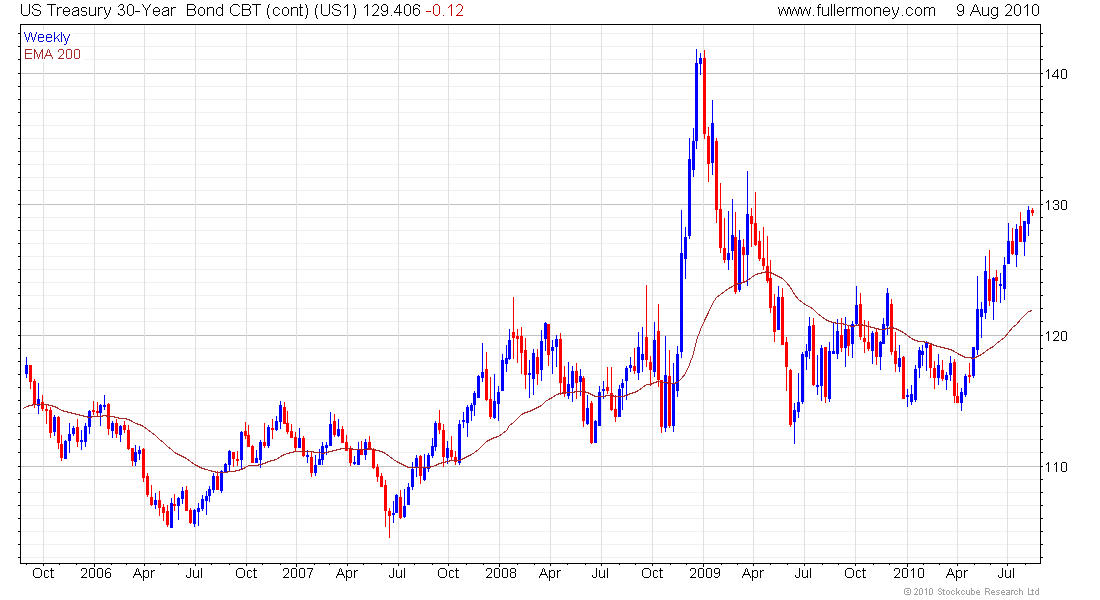1100x600 pixels.
Task: Click the last price value "129.406"
Action: (391, 11)
